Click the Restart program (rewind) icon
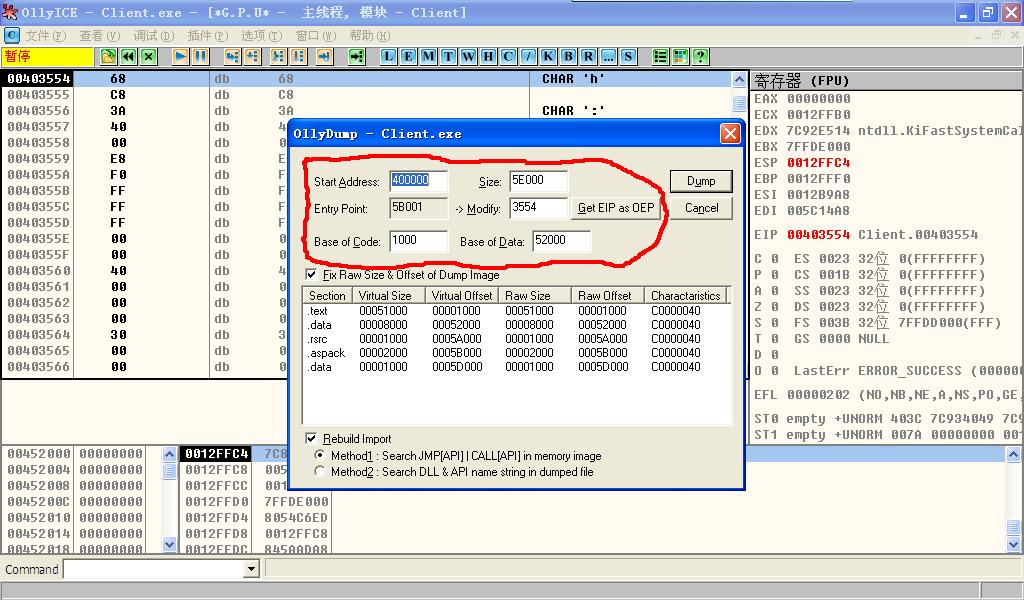 tap(129, 56)
